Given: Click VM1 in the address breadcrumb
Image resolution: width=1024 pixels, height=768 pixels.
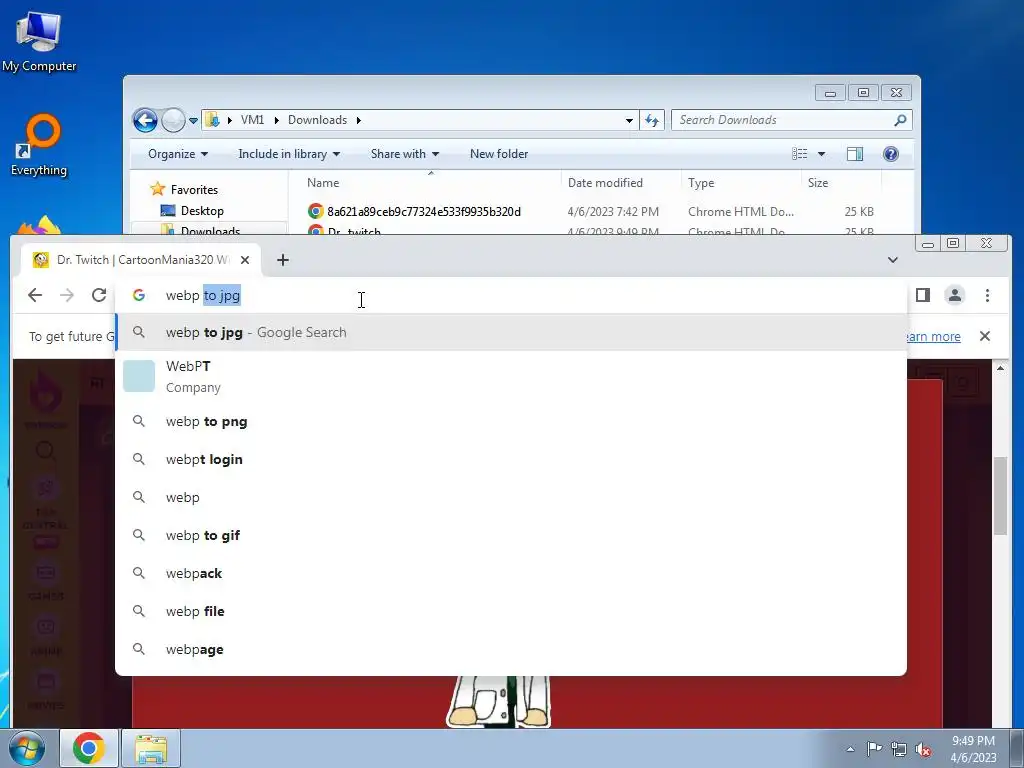Looking at the screenshot, I should click(x=252, y=120).
